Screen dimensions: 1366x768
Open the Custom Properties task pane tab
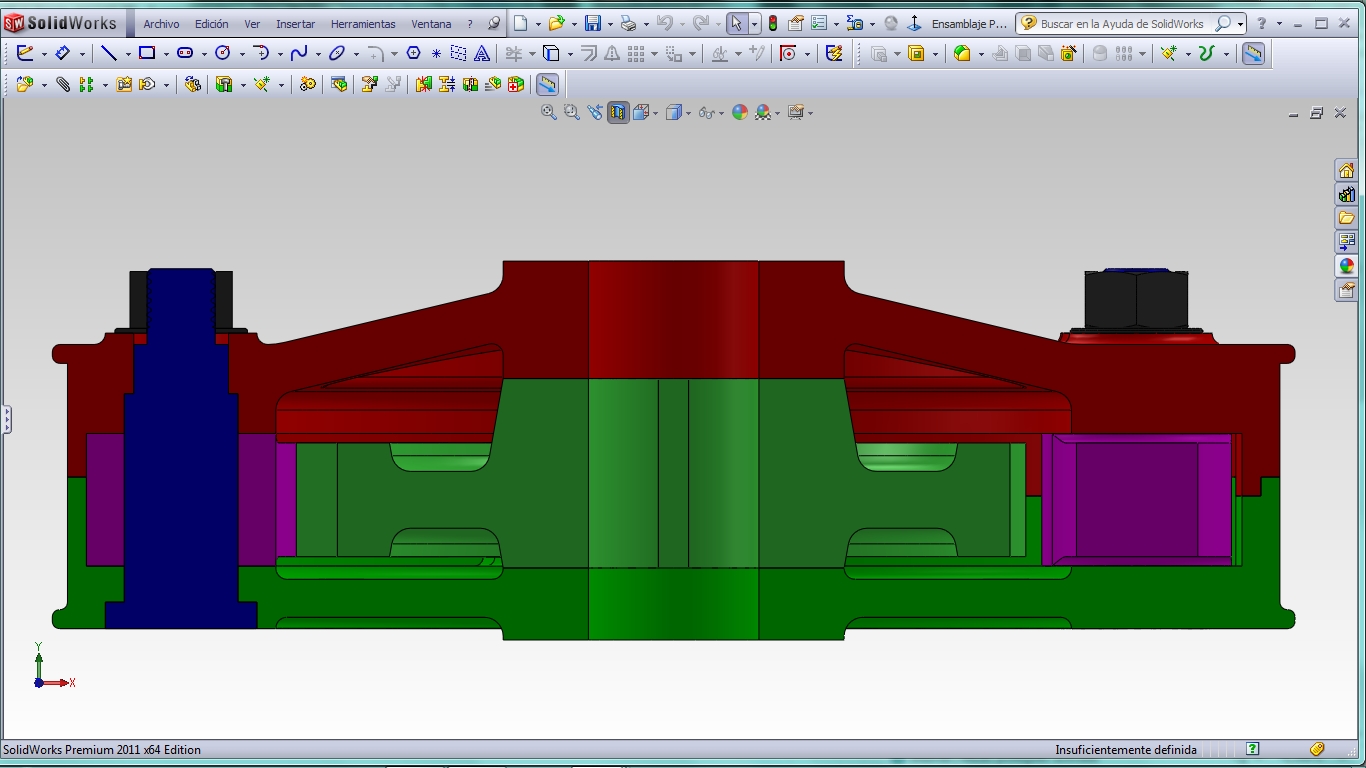click(1346, 290)
